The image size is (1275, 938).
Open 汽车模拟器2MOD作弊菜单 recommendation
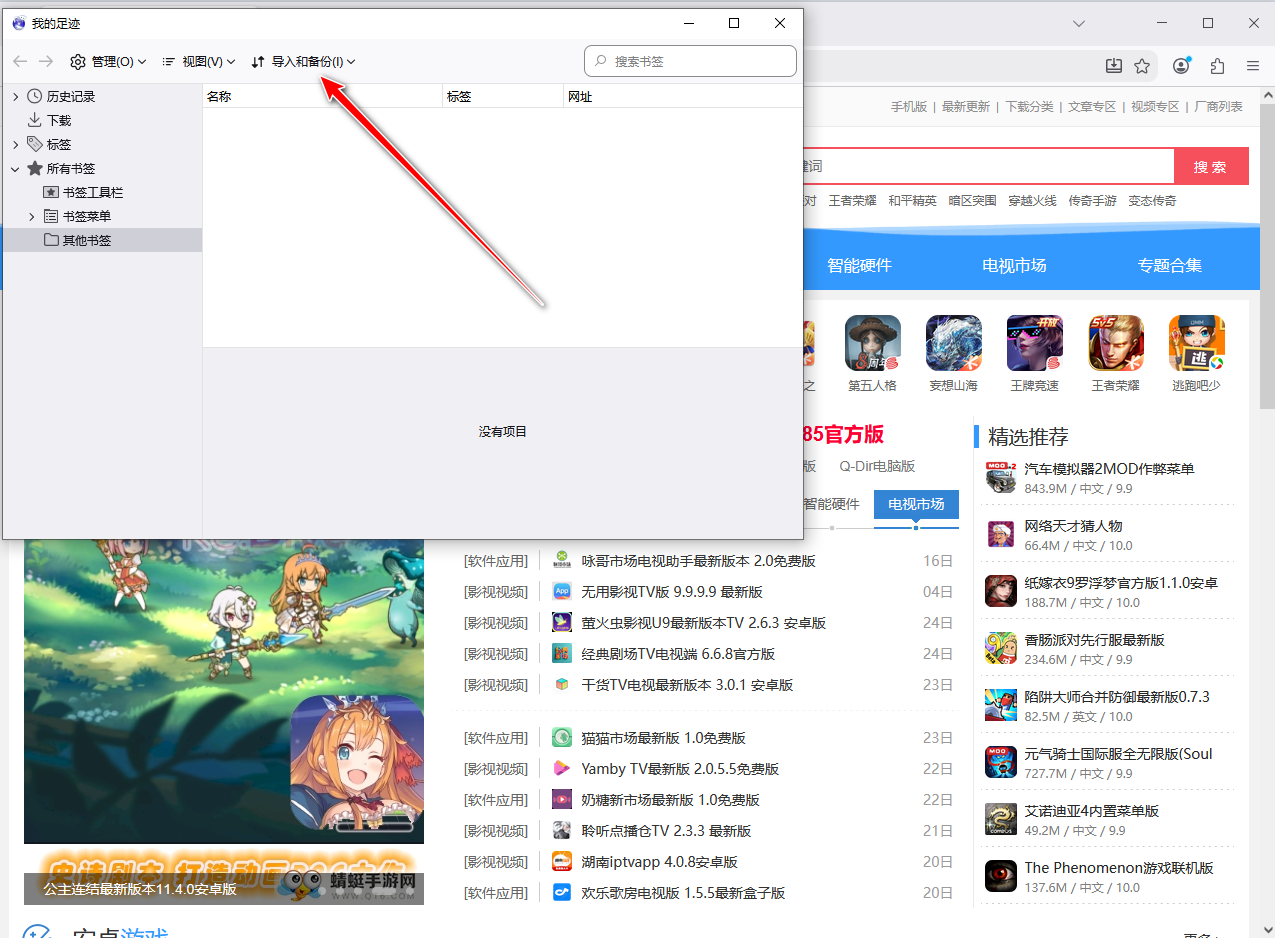coord(1109,469)
